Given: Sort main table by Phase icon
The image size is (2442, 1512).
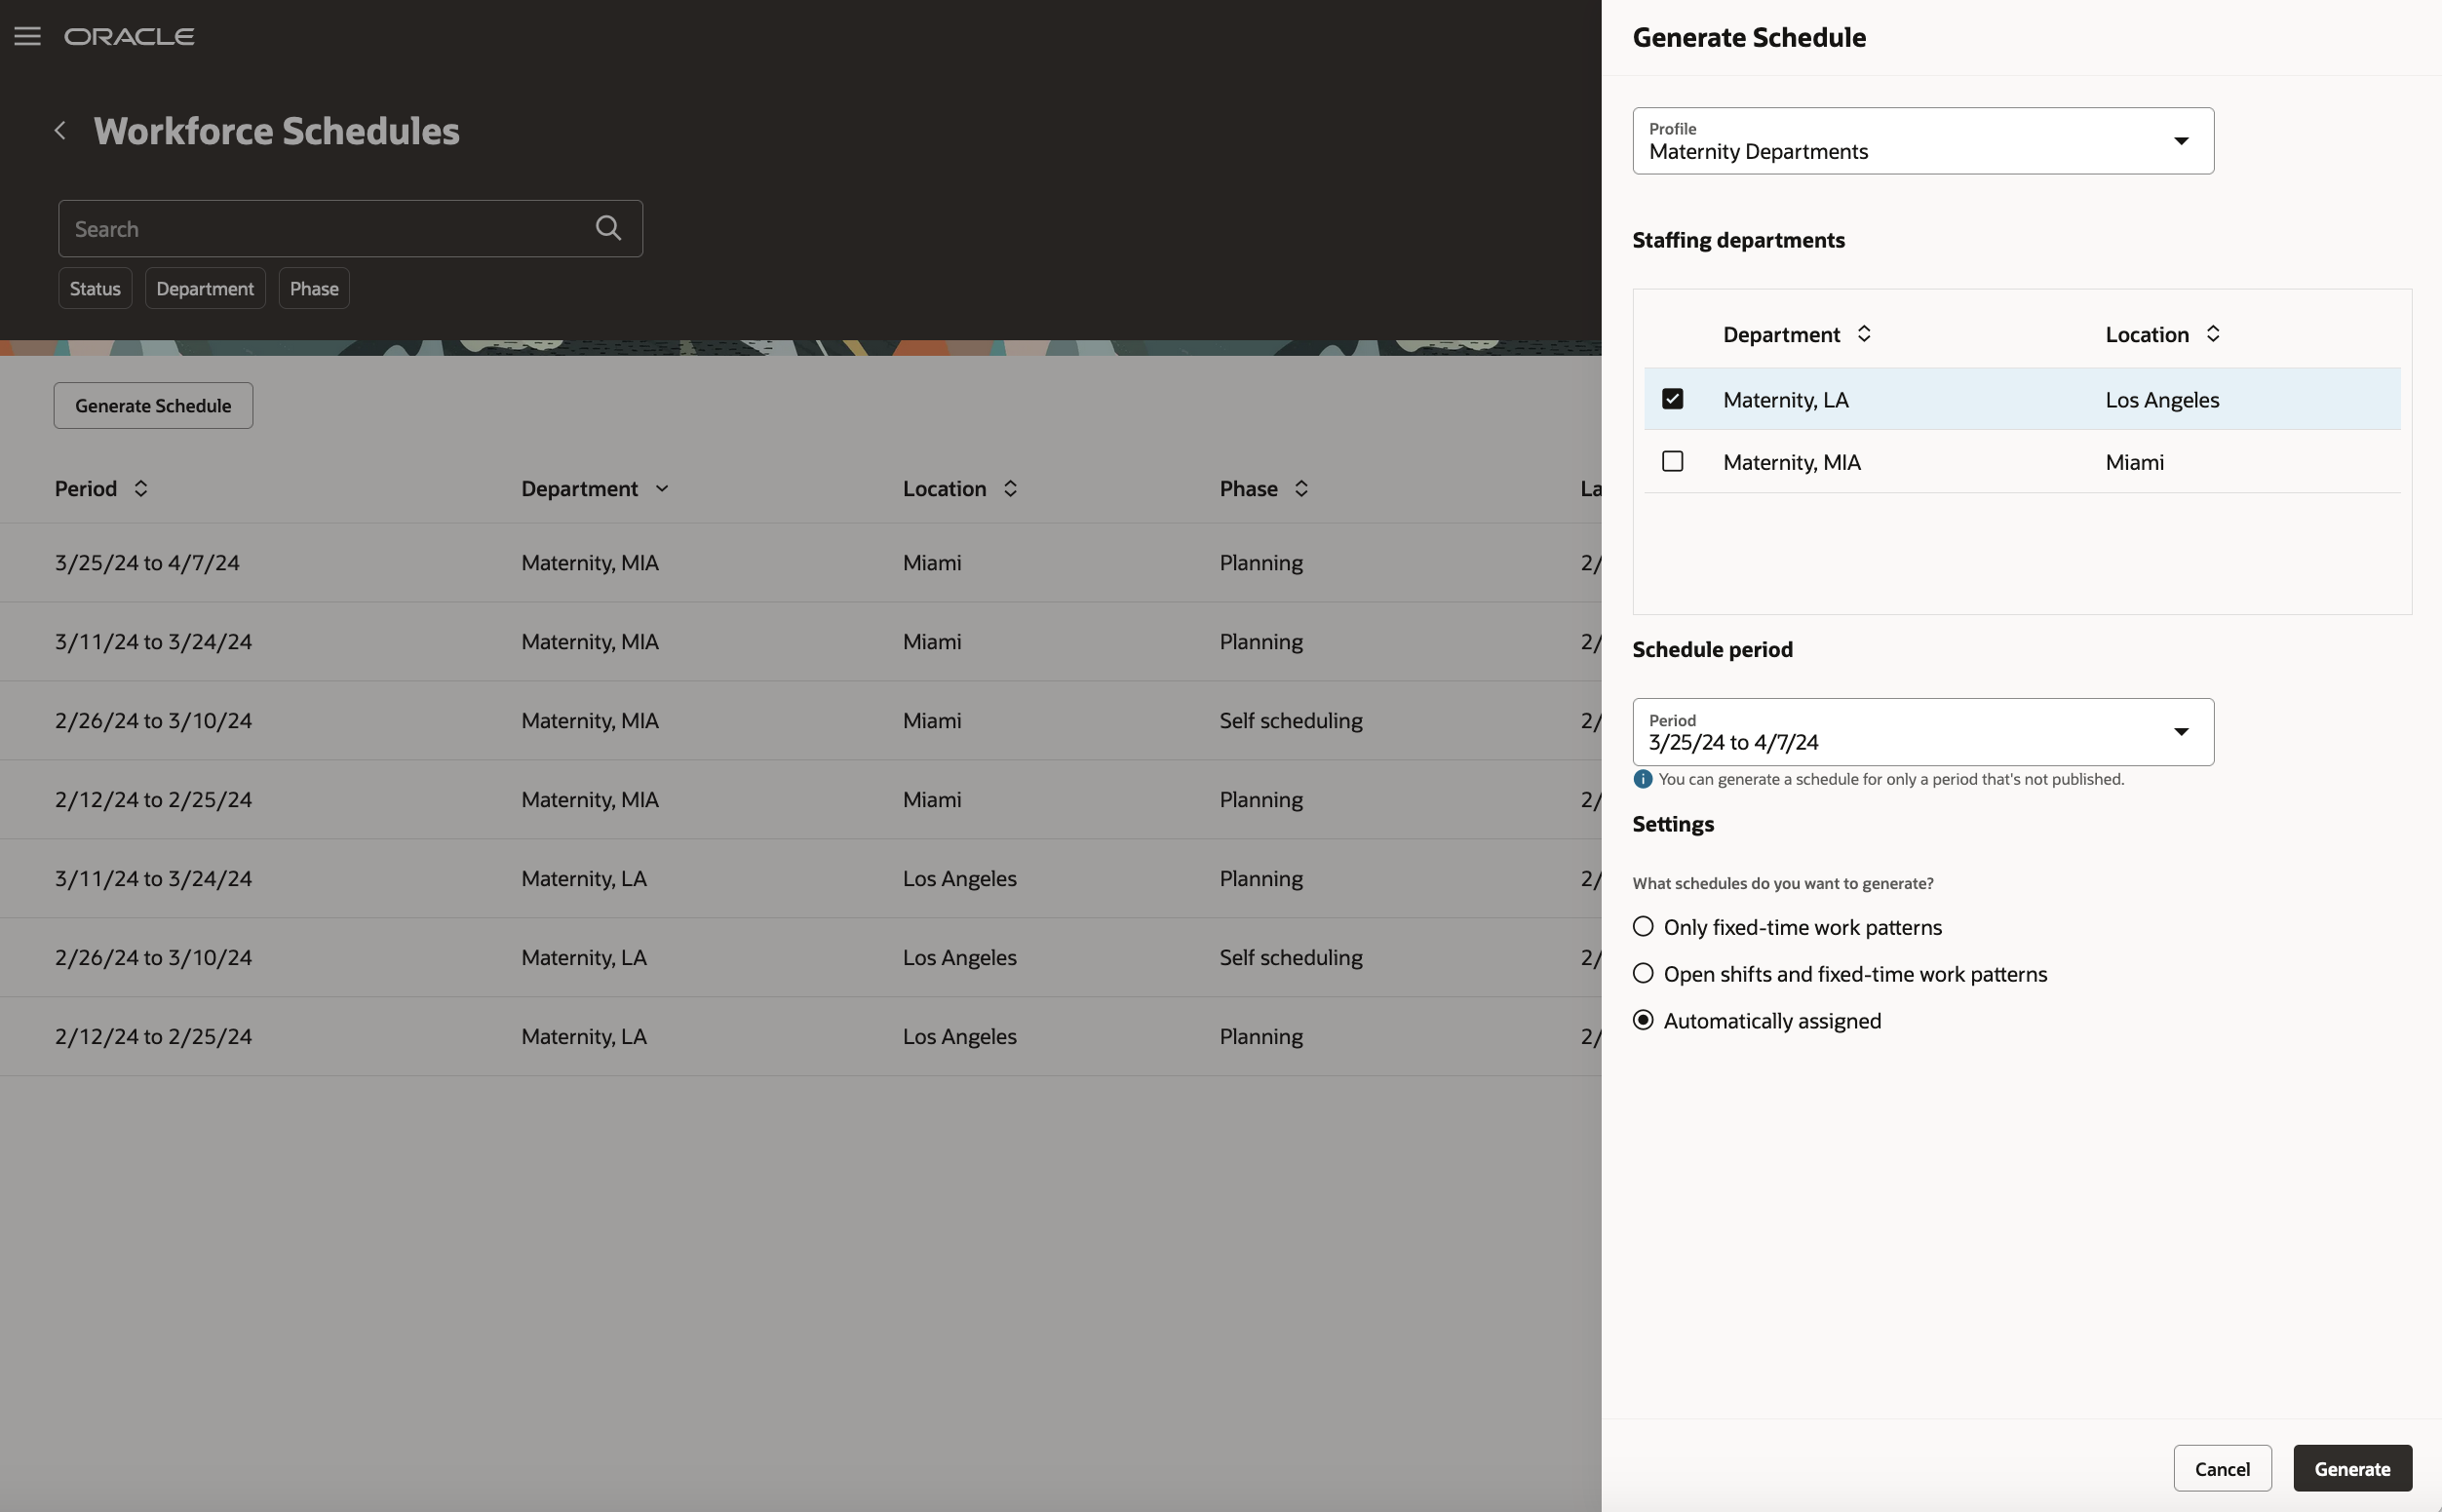Looking at the screenshot, I should point(1301,488).
